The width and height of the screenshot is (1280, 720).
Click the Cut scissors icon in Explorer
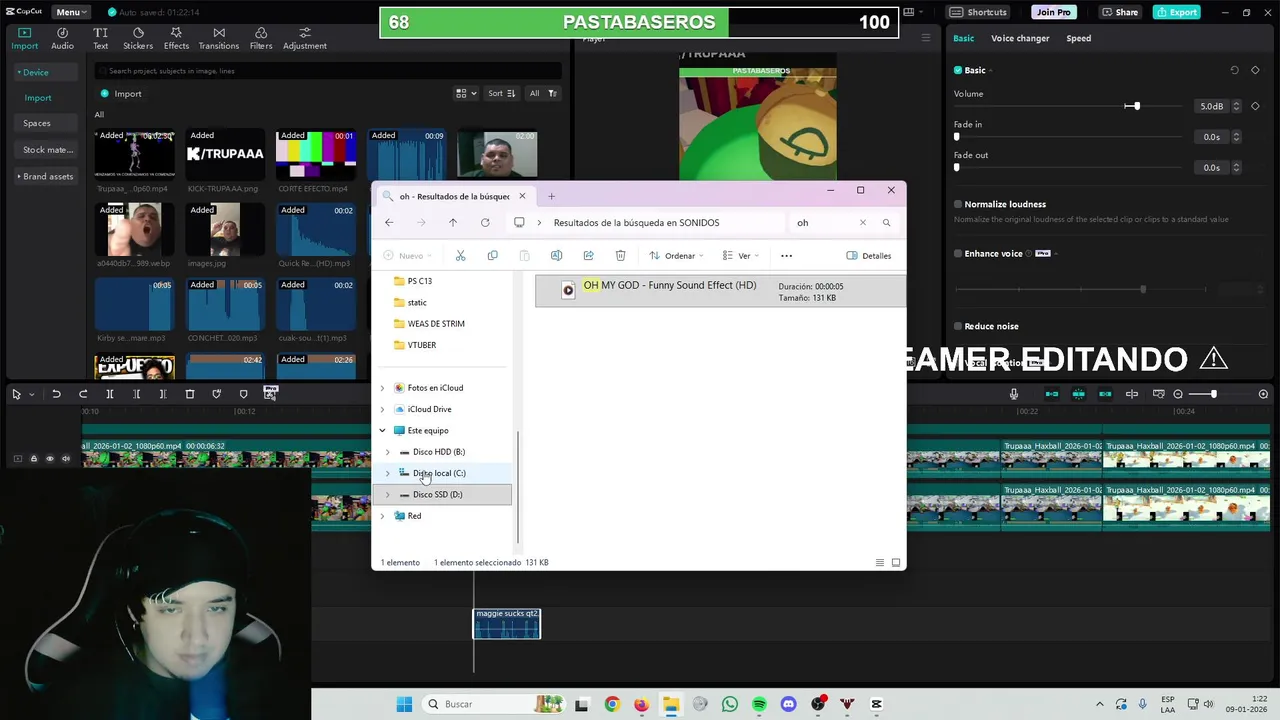[x=460, y=255]
